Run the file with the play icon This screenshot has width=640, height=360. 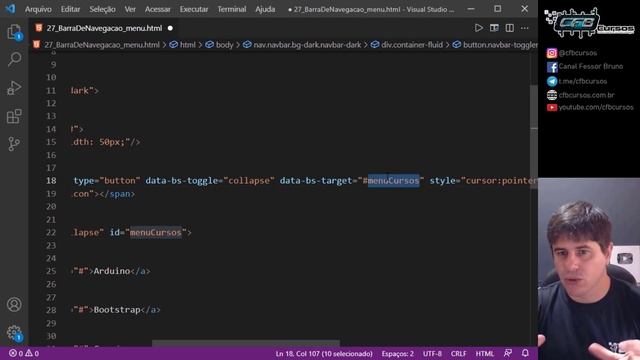coord(478,28)
